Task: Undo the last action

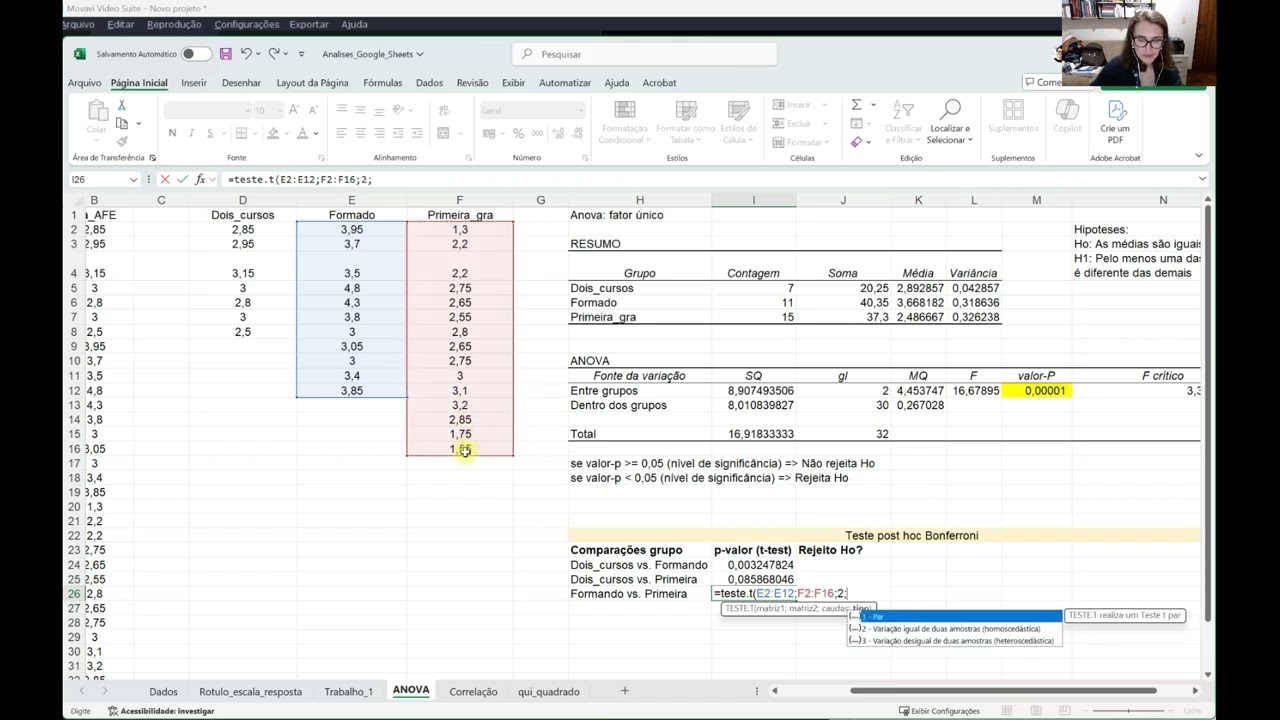Action: coord(245,54)
